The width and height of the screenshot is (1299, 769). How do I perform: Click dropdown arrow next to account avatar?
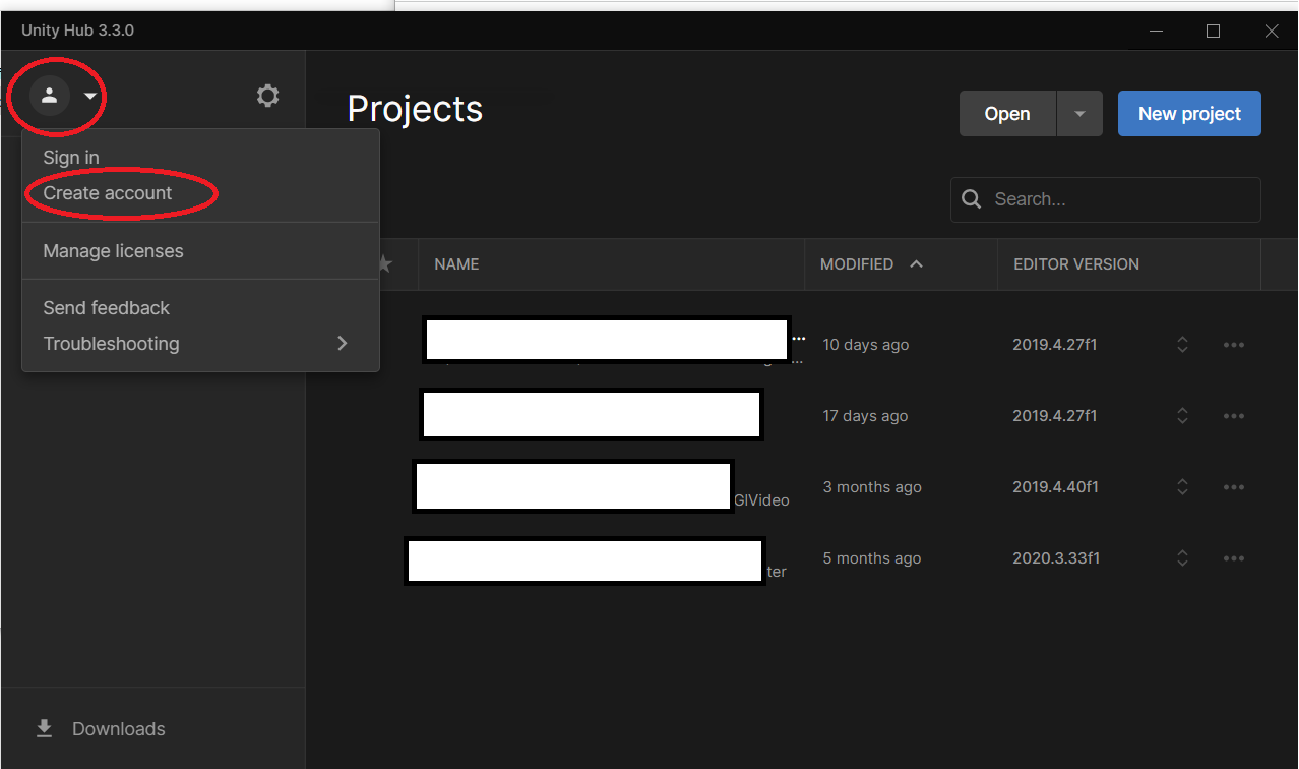click(x=91, y=97)
